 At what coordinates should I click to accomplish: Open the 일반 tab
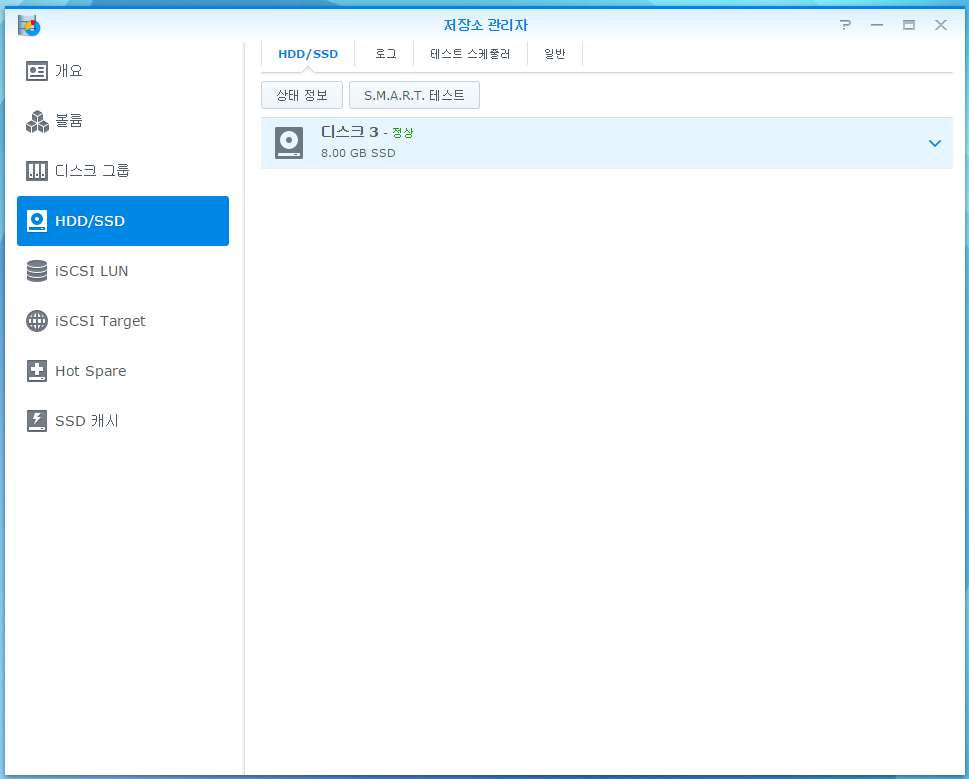tap(554, 54)
